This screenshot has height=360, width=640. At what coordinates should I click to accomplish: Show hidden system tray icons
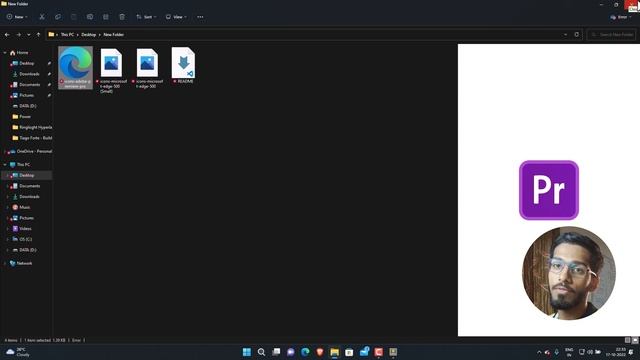pos(539,352)
